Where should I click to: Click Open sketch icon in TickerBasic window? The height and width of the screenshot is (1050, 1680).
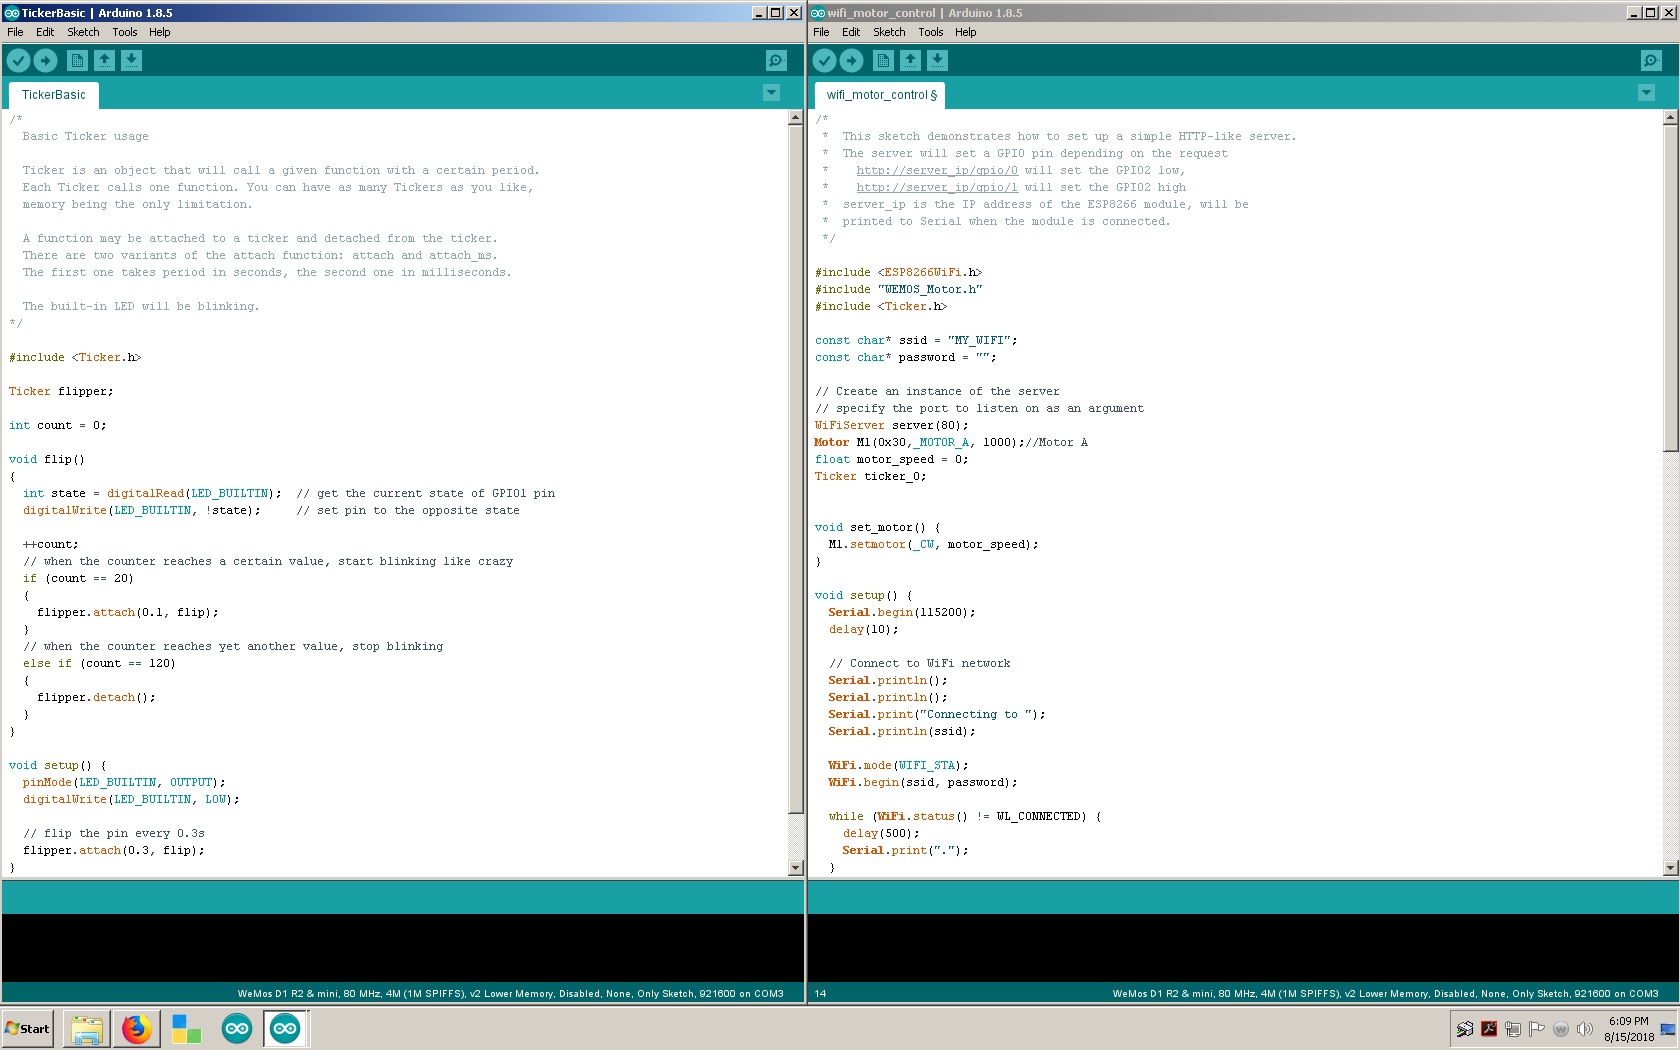click(104, 61)
